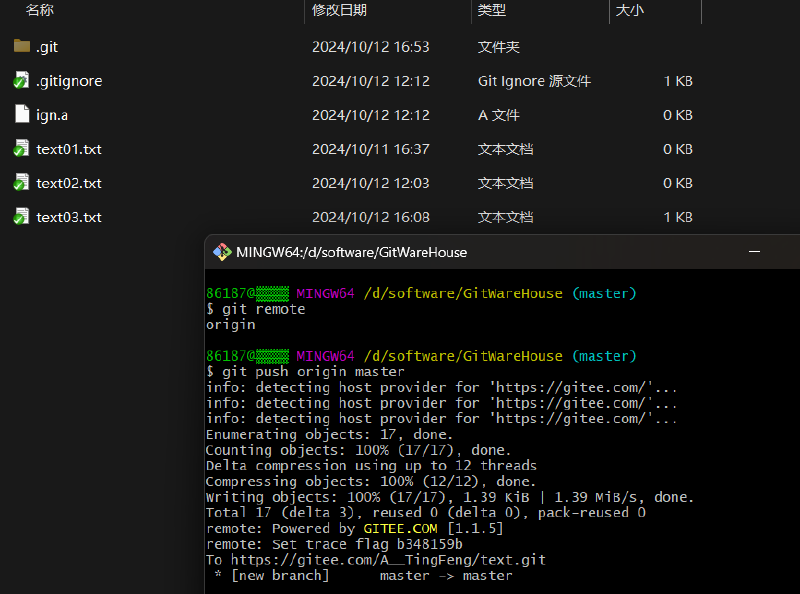The width and height of the screenshot is (800, 594).
Task: Click the 1 KB size of .gitignore
Action: [x=678, y=81]
